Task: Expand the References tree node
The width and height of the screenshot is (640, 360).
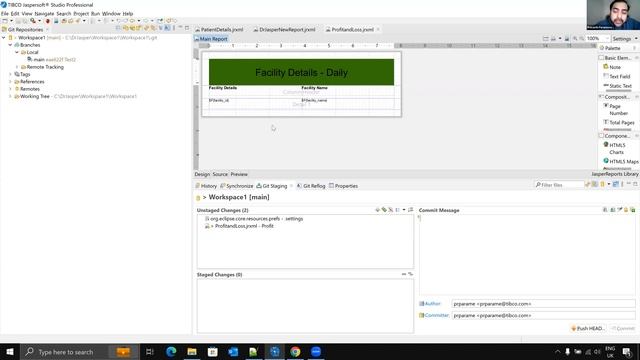Action: pos(10,82)
